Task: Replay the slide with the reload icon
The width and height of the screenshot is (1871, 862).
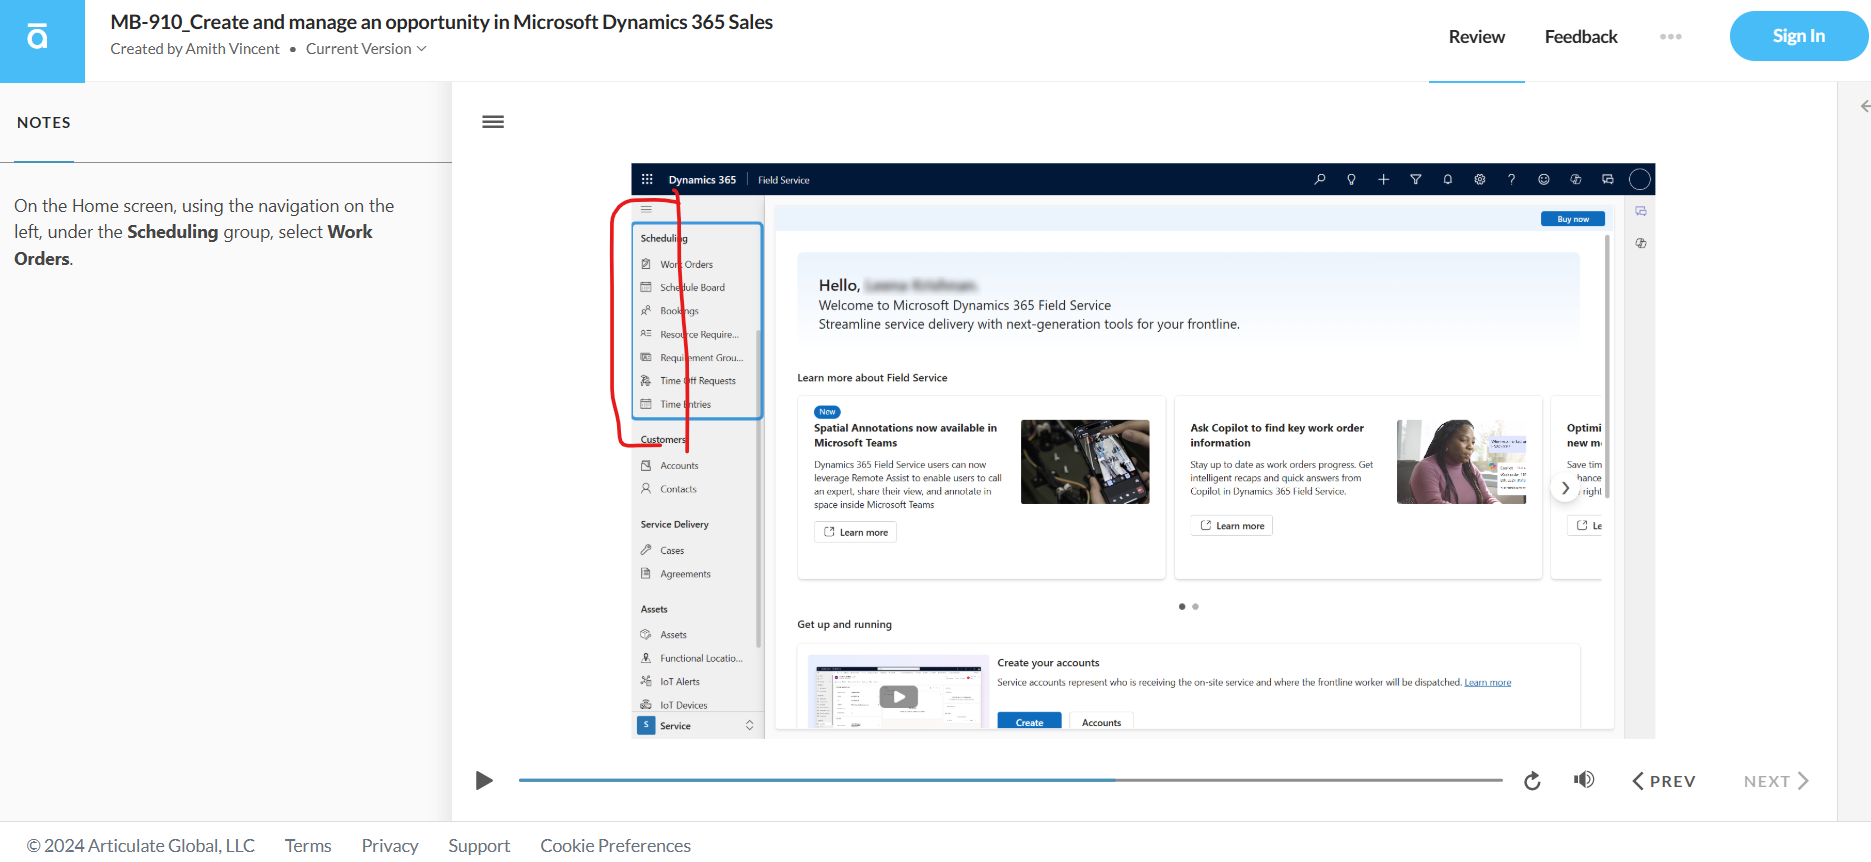Action: (x=1532, y=781)
